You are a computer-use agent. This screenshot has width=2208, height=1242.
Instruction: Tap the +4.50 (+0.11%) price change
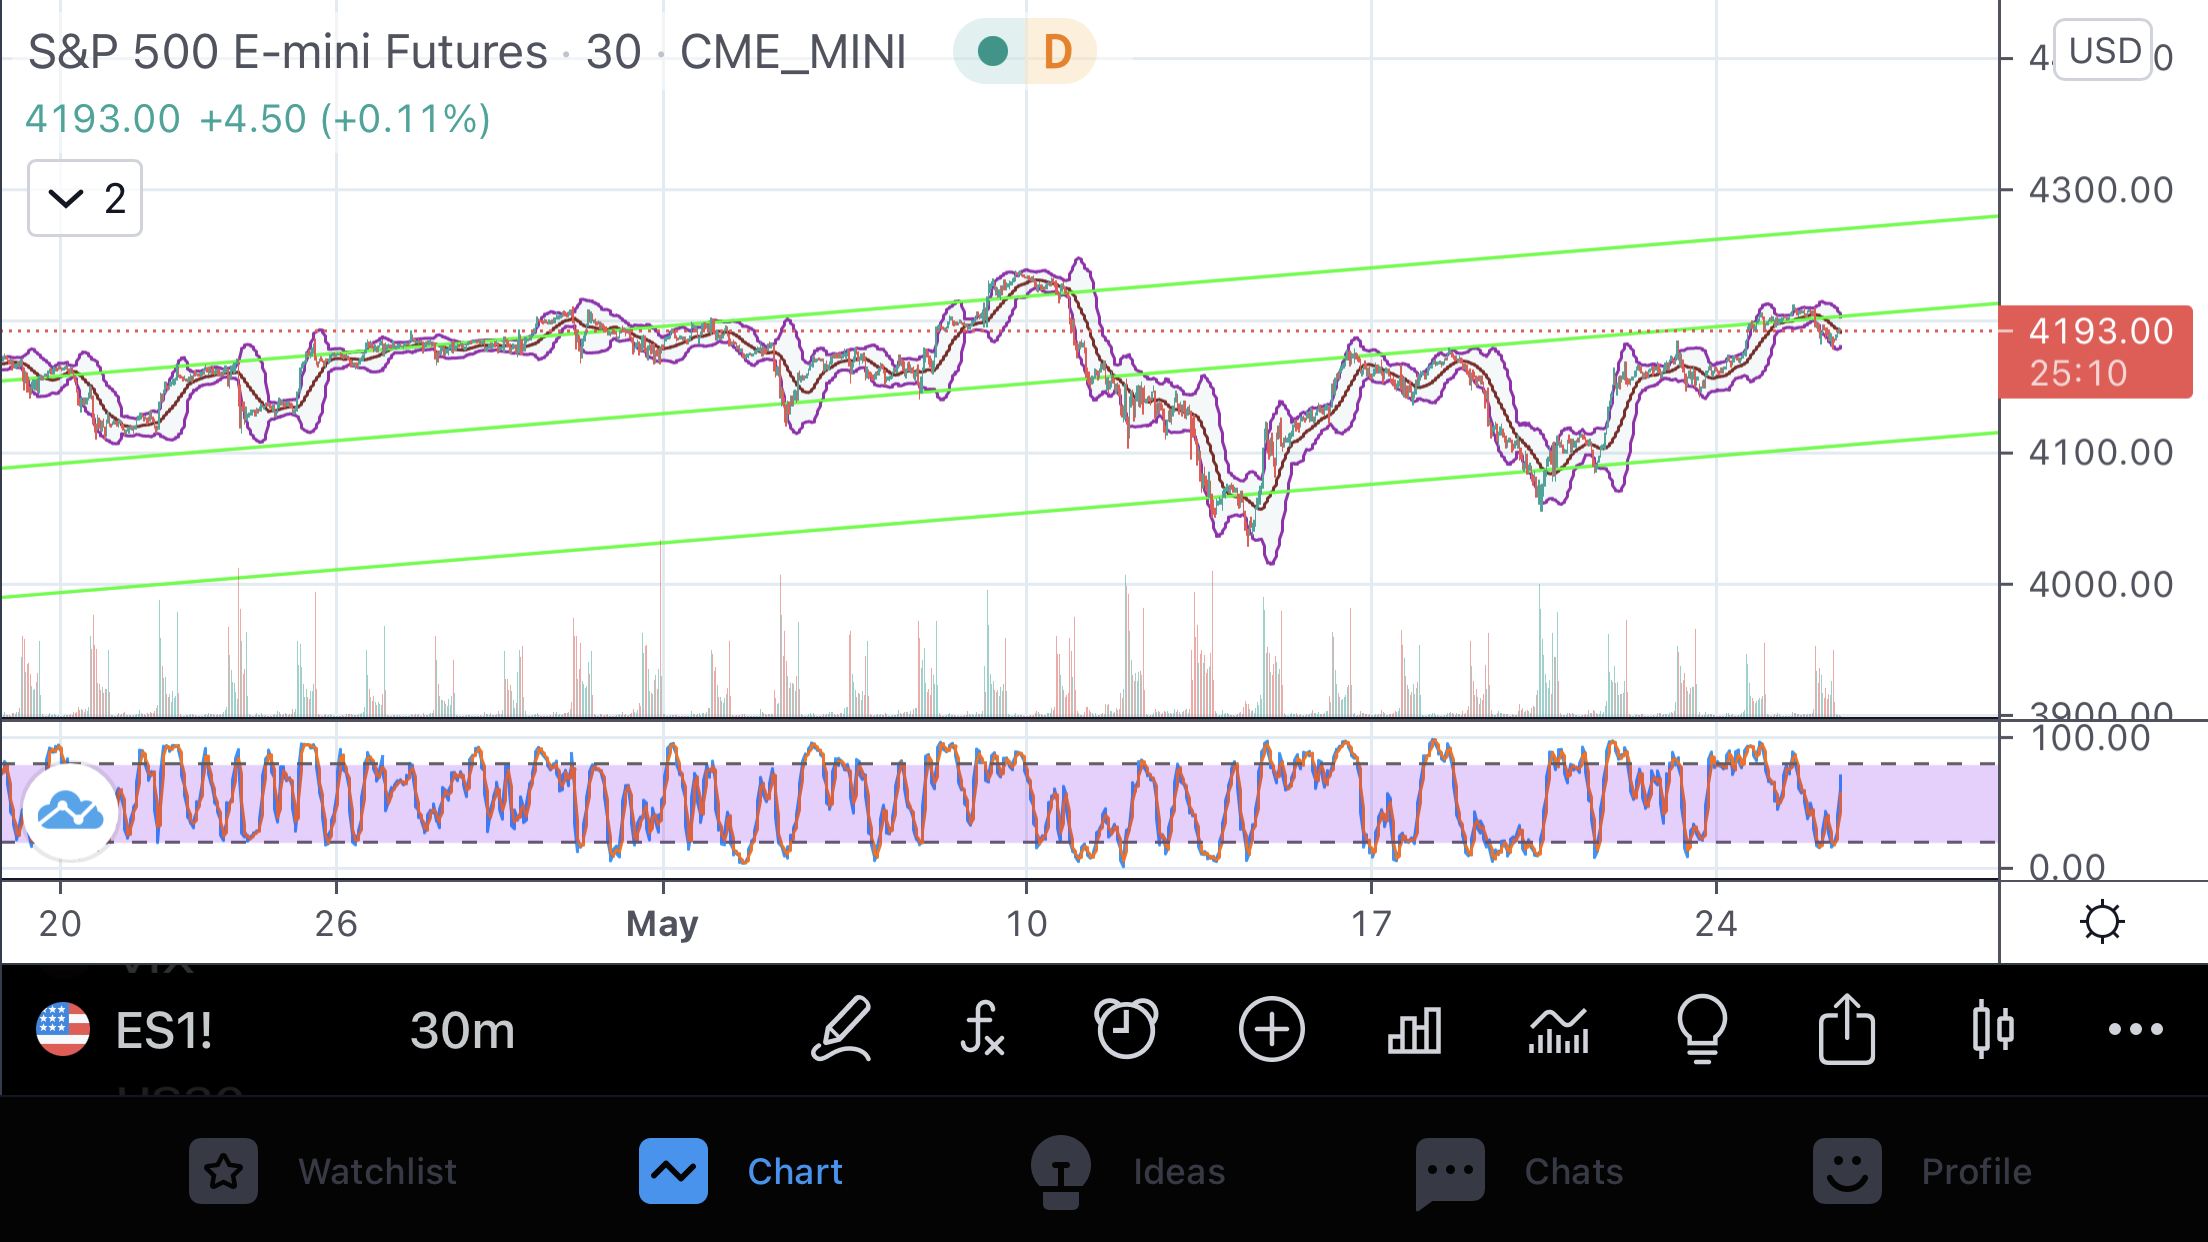(x=345, y=119)
